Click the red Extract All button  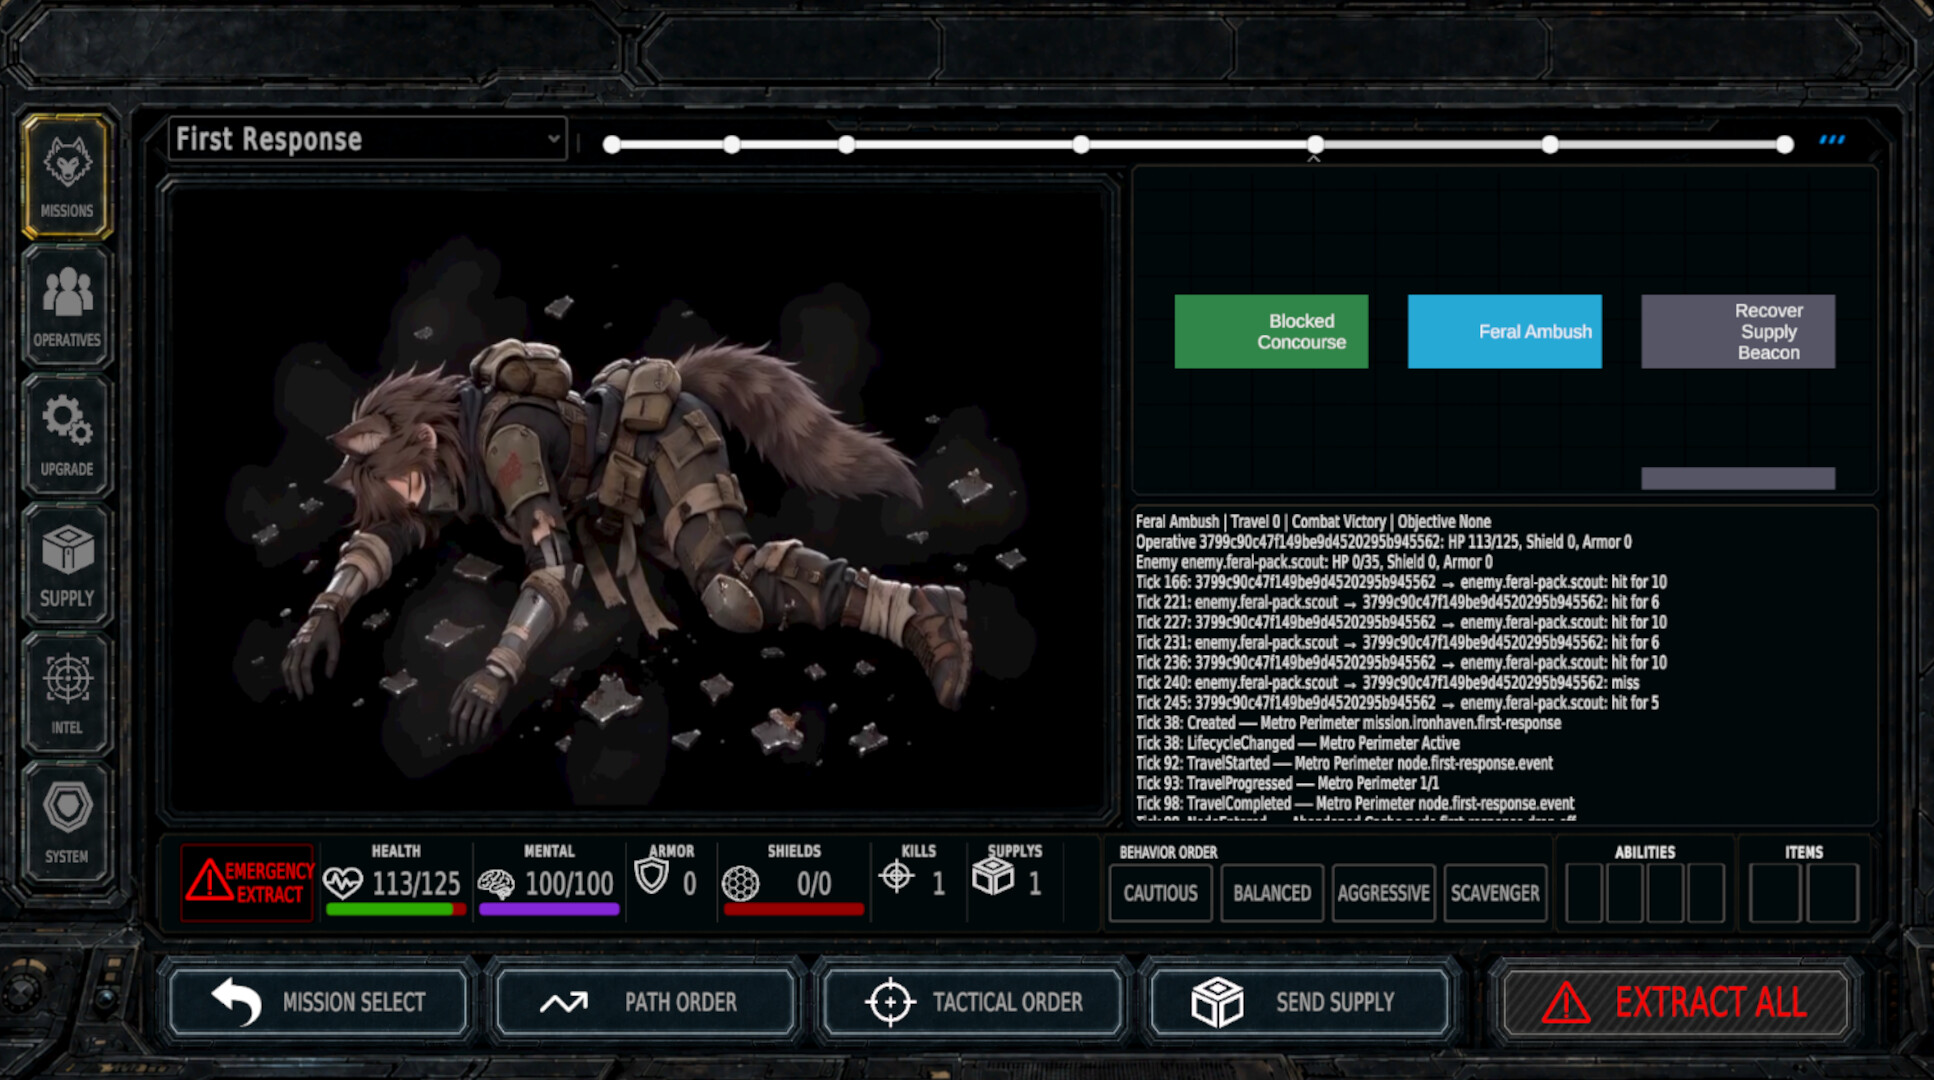[x=1675, y=1002]
